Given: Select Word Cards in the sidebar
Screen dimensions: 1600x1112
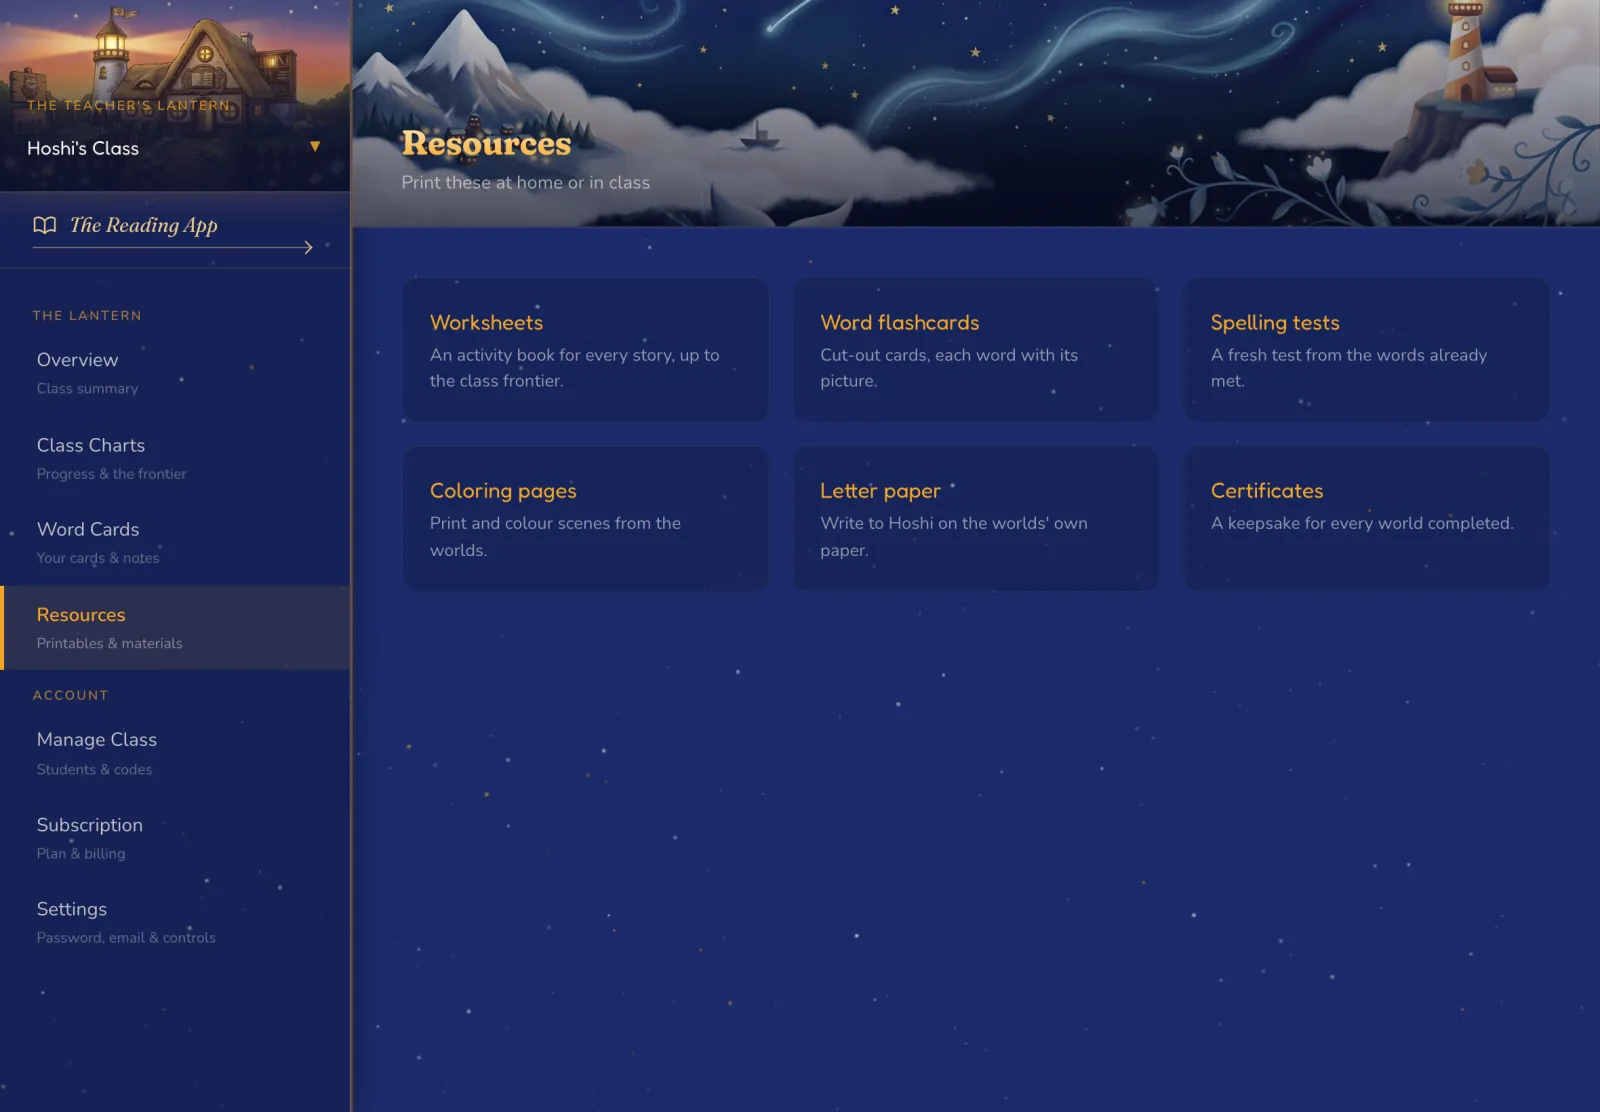Looking at the screenshot, I should click(x=175, y=542).
